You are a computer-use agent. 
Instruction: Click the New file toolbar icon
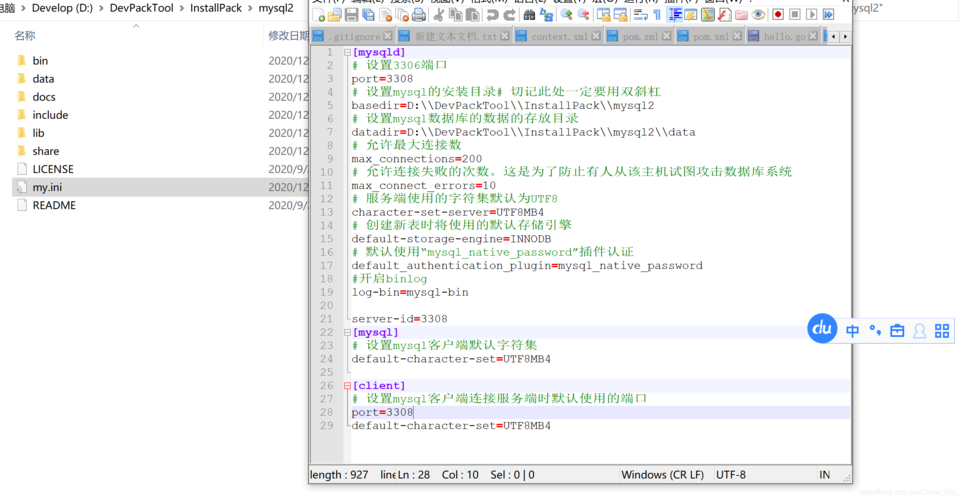[x=318, y=15]
